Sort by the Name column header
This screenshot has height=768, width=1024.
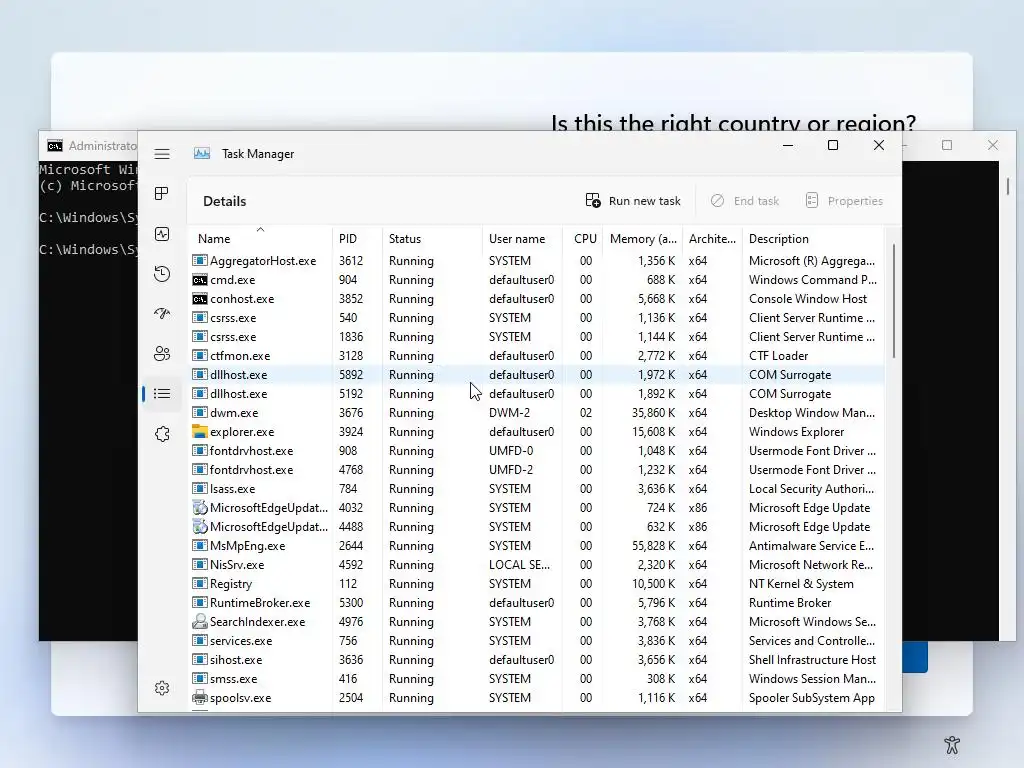point(260,238)
